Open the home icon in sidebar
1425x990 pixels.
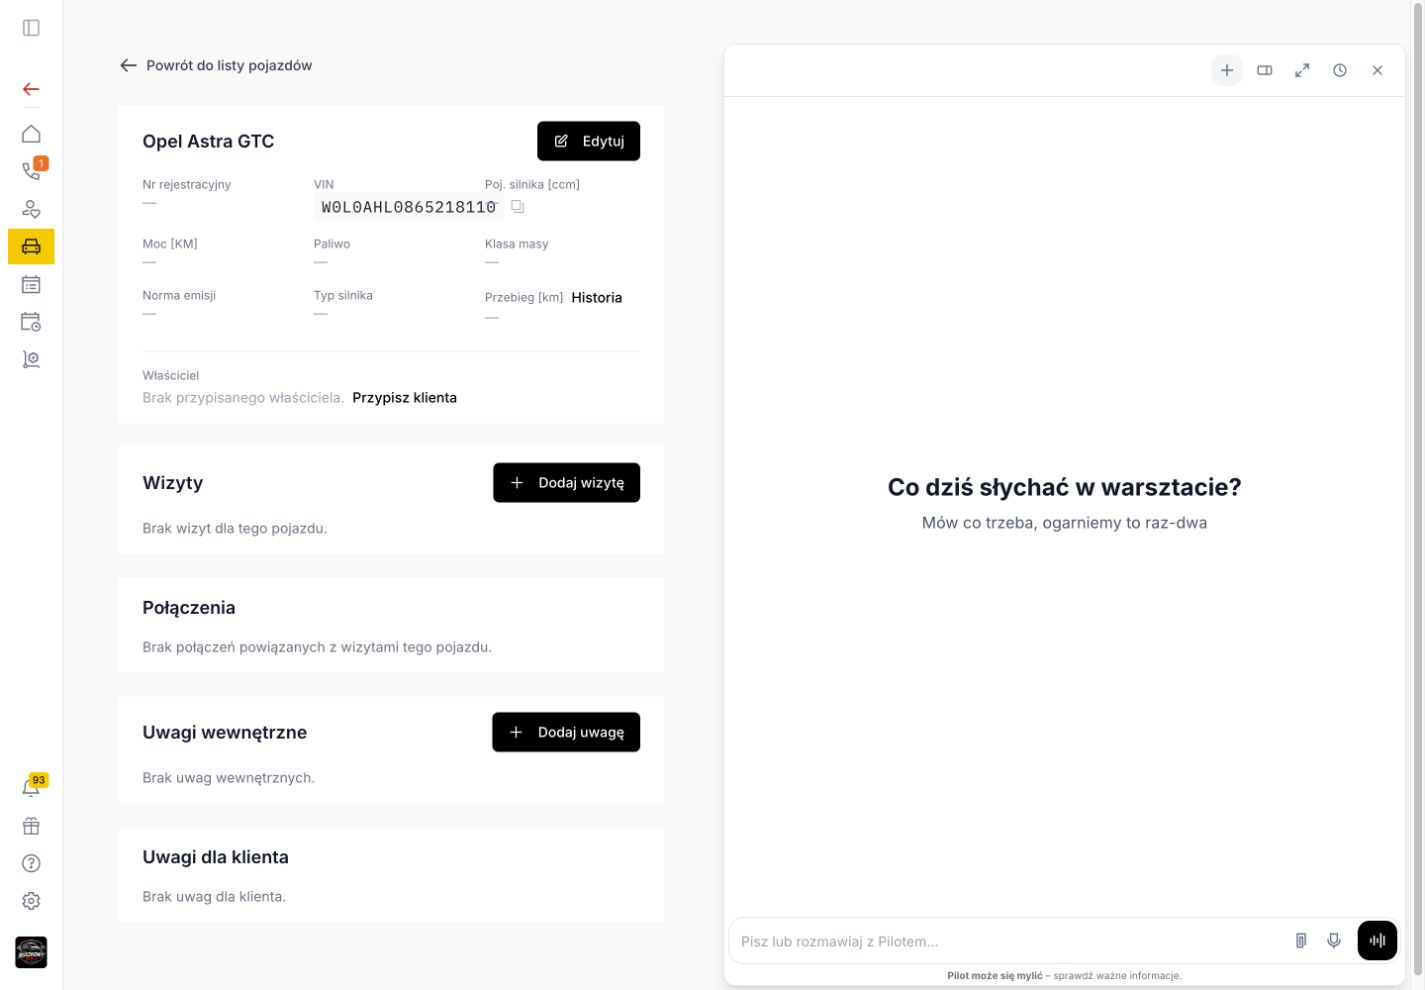click(x=31, y=134)
